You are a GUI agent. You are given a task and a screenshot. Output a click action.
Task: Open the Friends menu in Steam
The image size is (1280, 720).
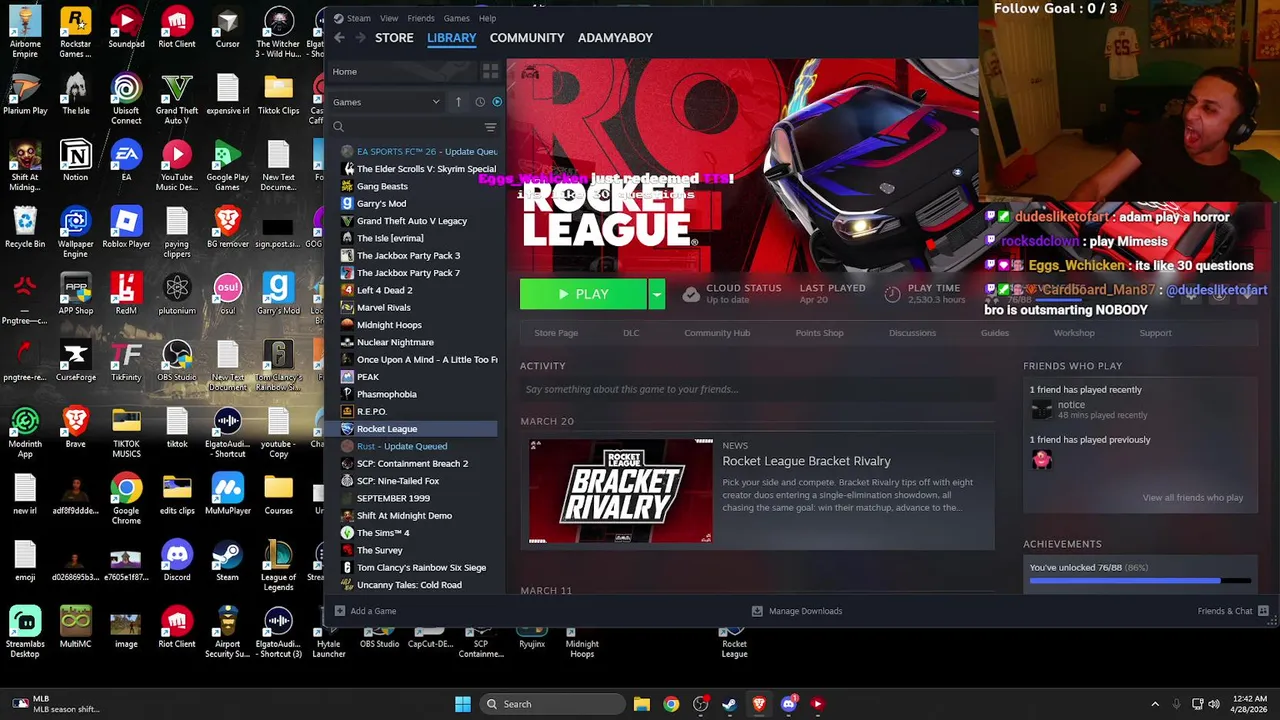(x=421, y=18)
